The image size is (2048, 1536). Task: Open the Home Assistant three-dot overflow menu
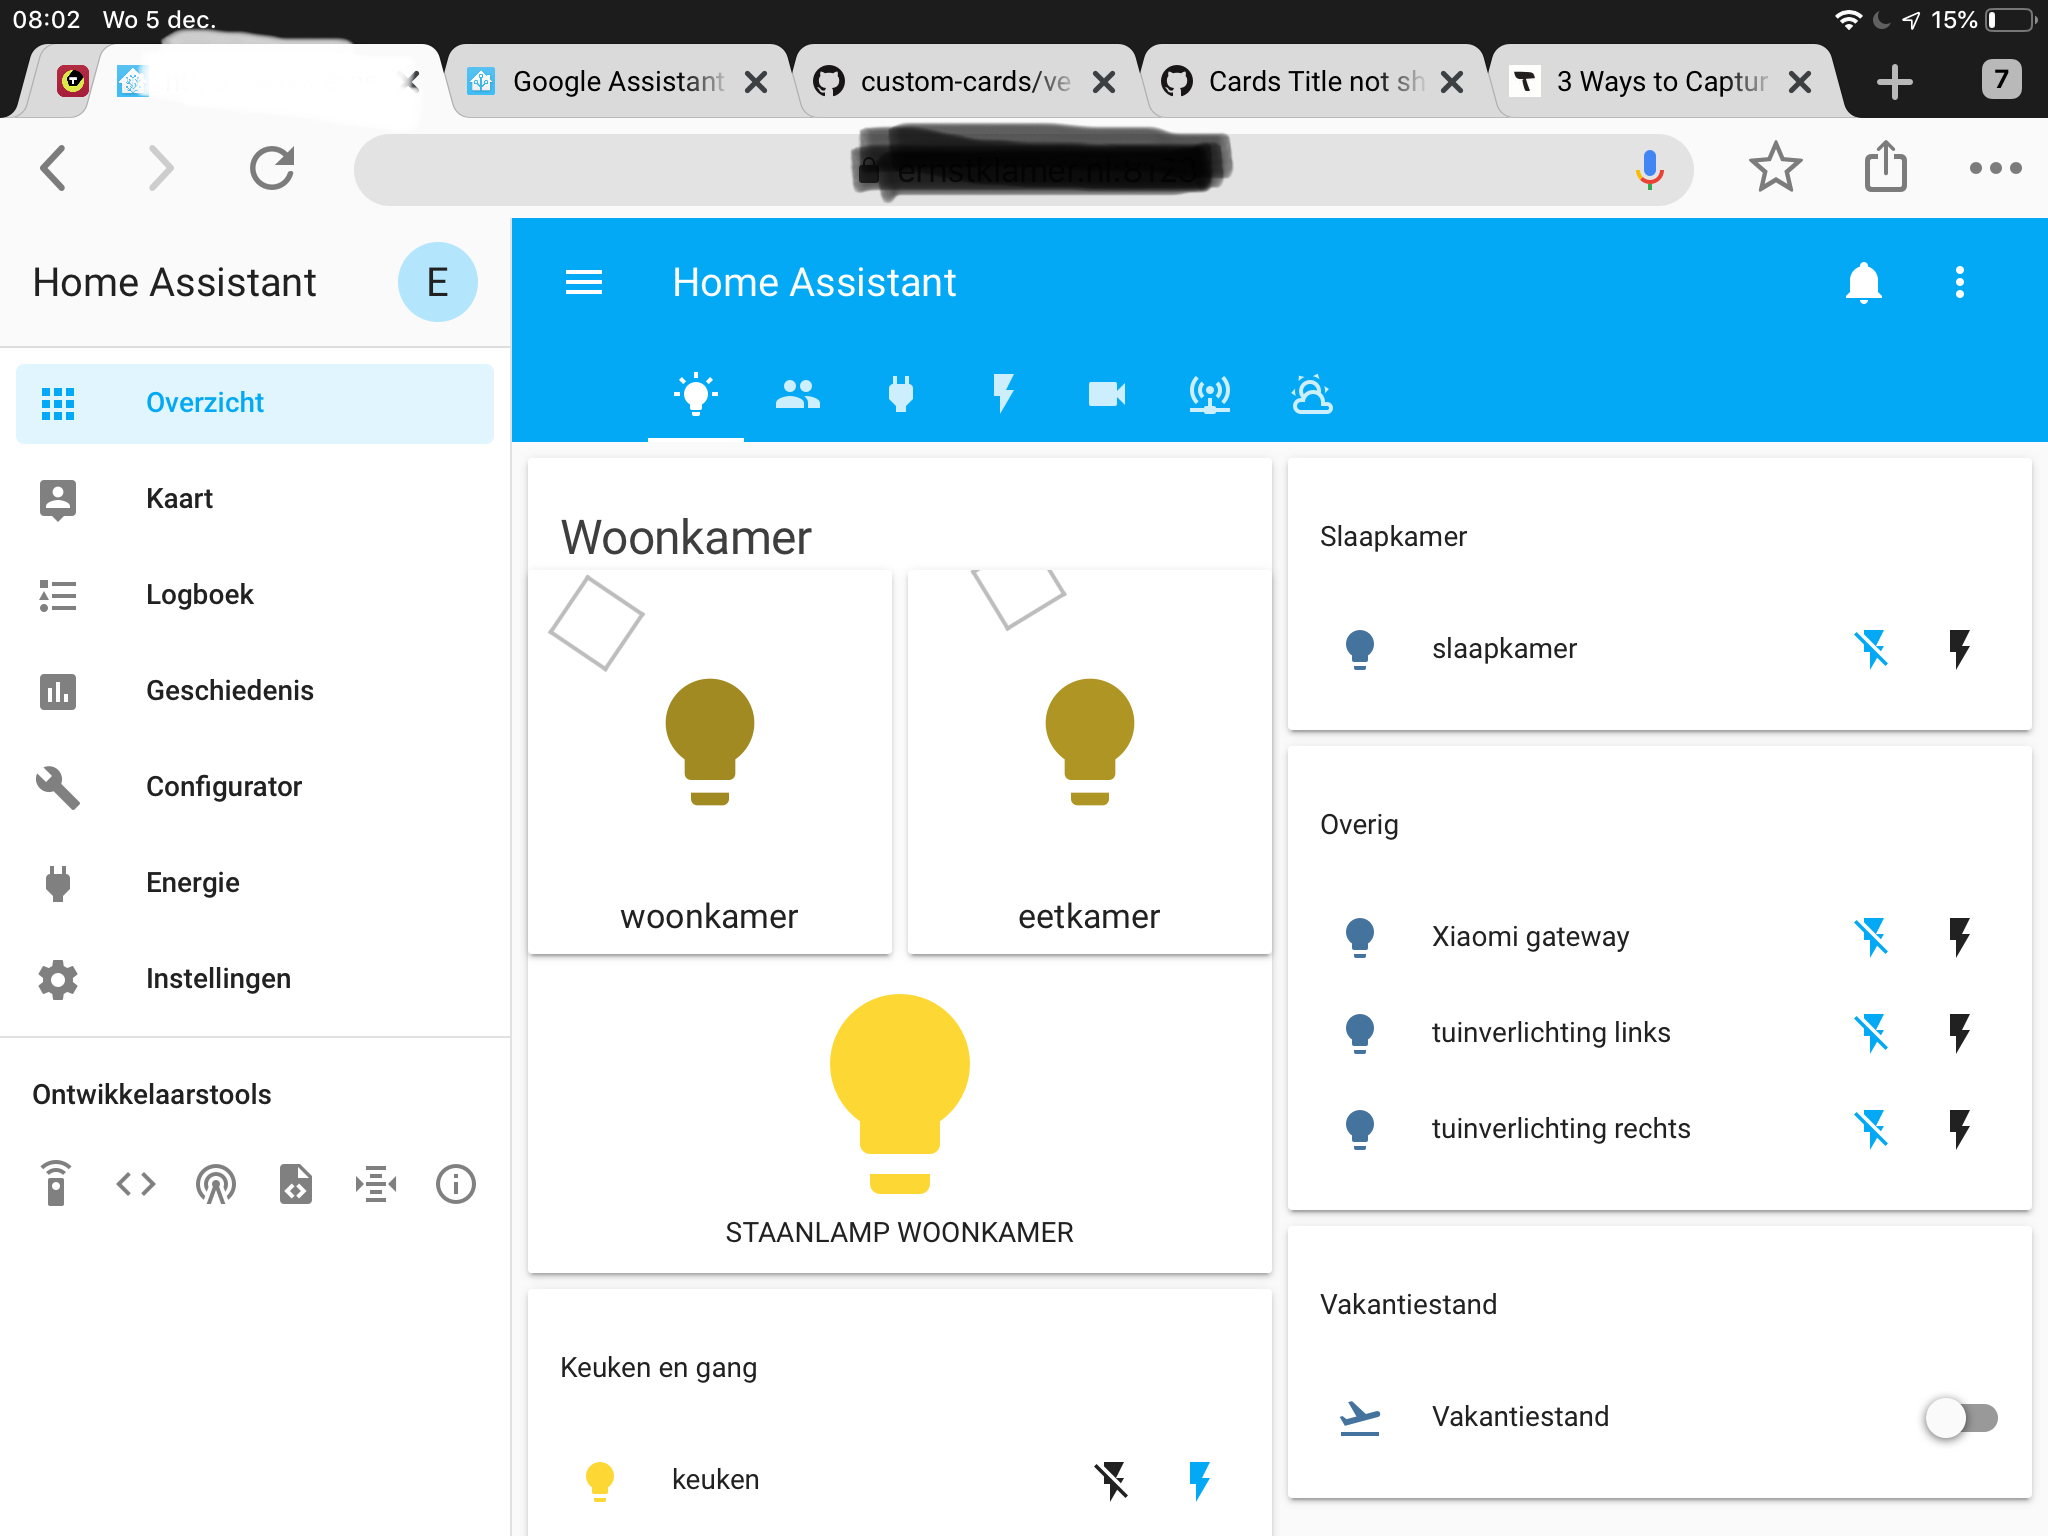tap(1959, 283)
